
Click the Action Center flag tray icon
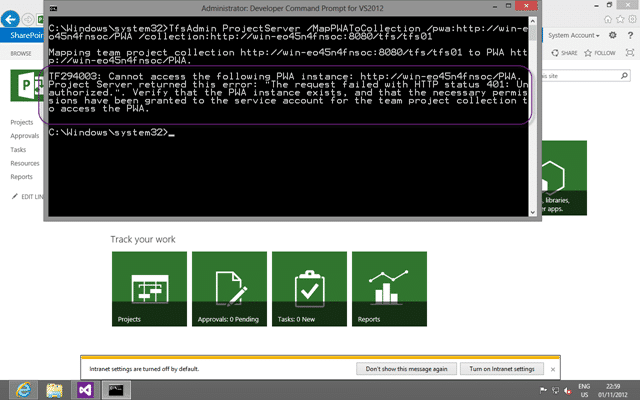tap(543, 391)
